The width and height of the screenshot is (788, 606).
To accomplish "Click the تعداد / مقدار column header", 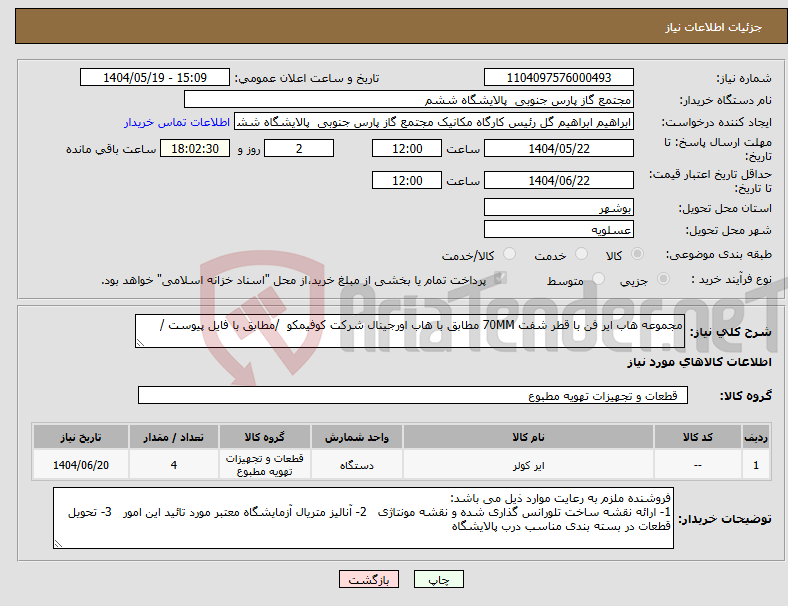I will point(173,437).
